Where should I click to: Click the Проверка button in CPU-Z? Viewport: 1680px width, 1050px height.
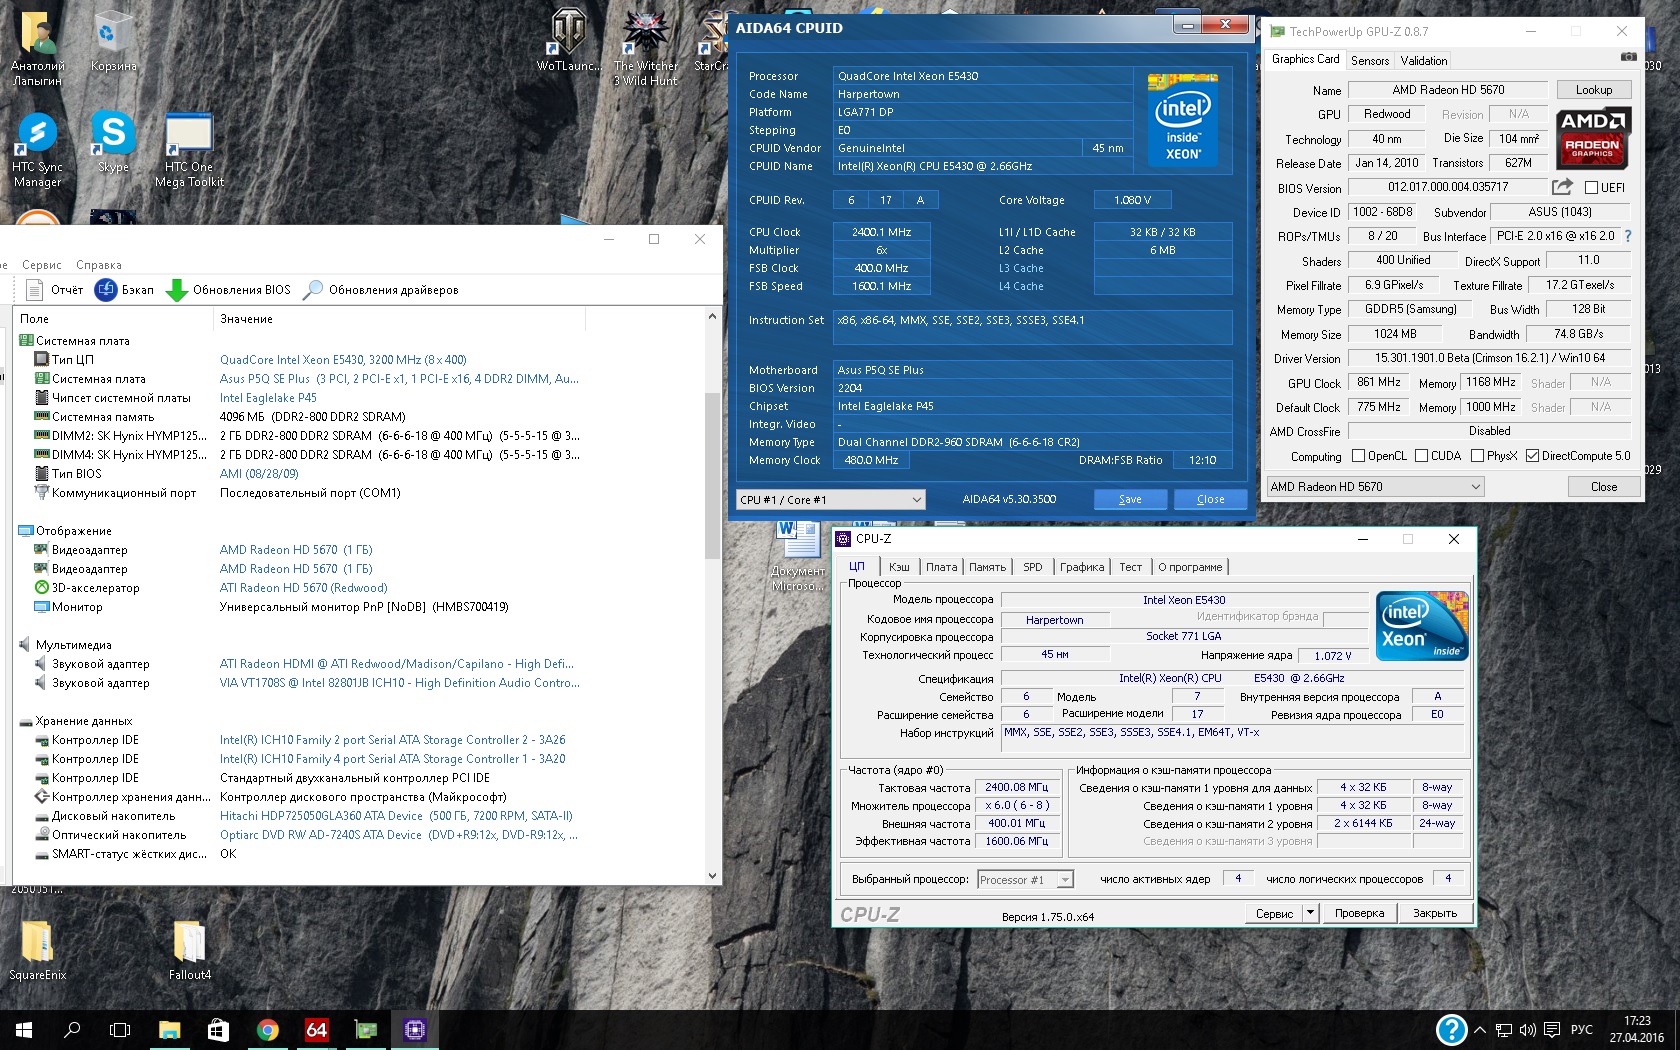tap(1359, 913)
